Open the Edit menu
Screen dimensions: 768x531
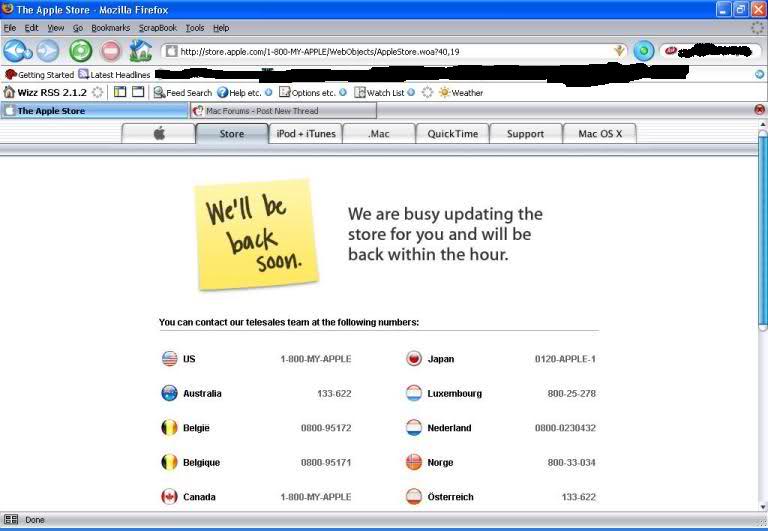point(31,28)
